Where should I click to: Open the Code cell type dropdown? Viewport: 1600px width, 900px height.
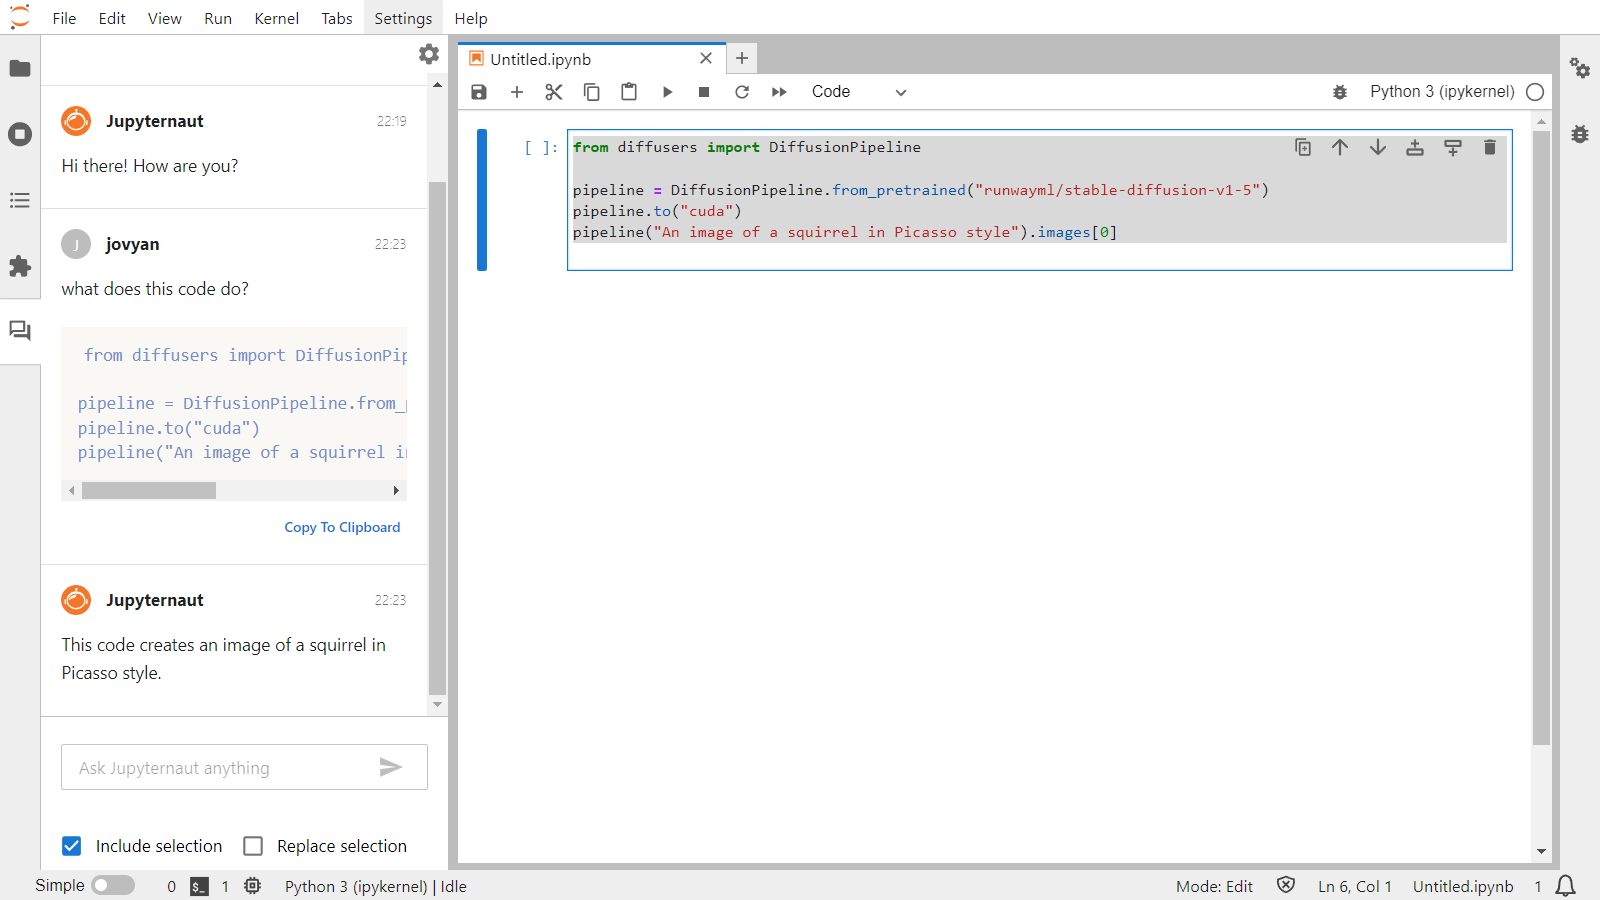[x=858, y=91]
